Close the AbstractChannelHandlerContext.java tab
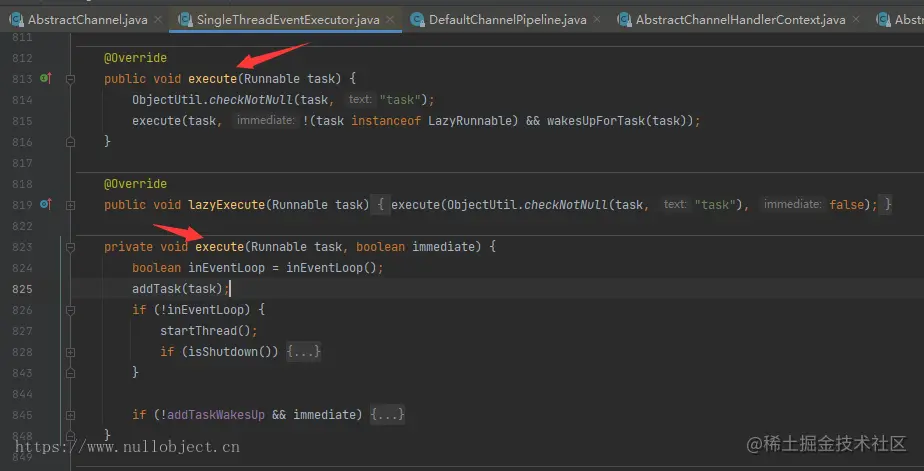Viewport: 924px width, 471px height. [x=856, y=20]
